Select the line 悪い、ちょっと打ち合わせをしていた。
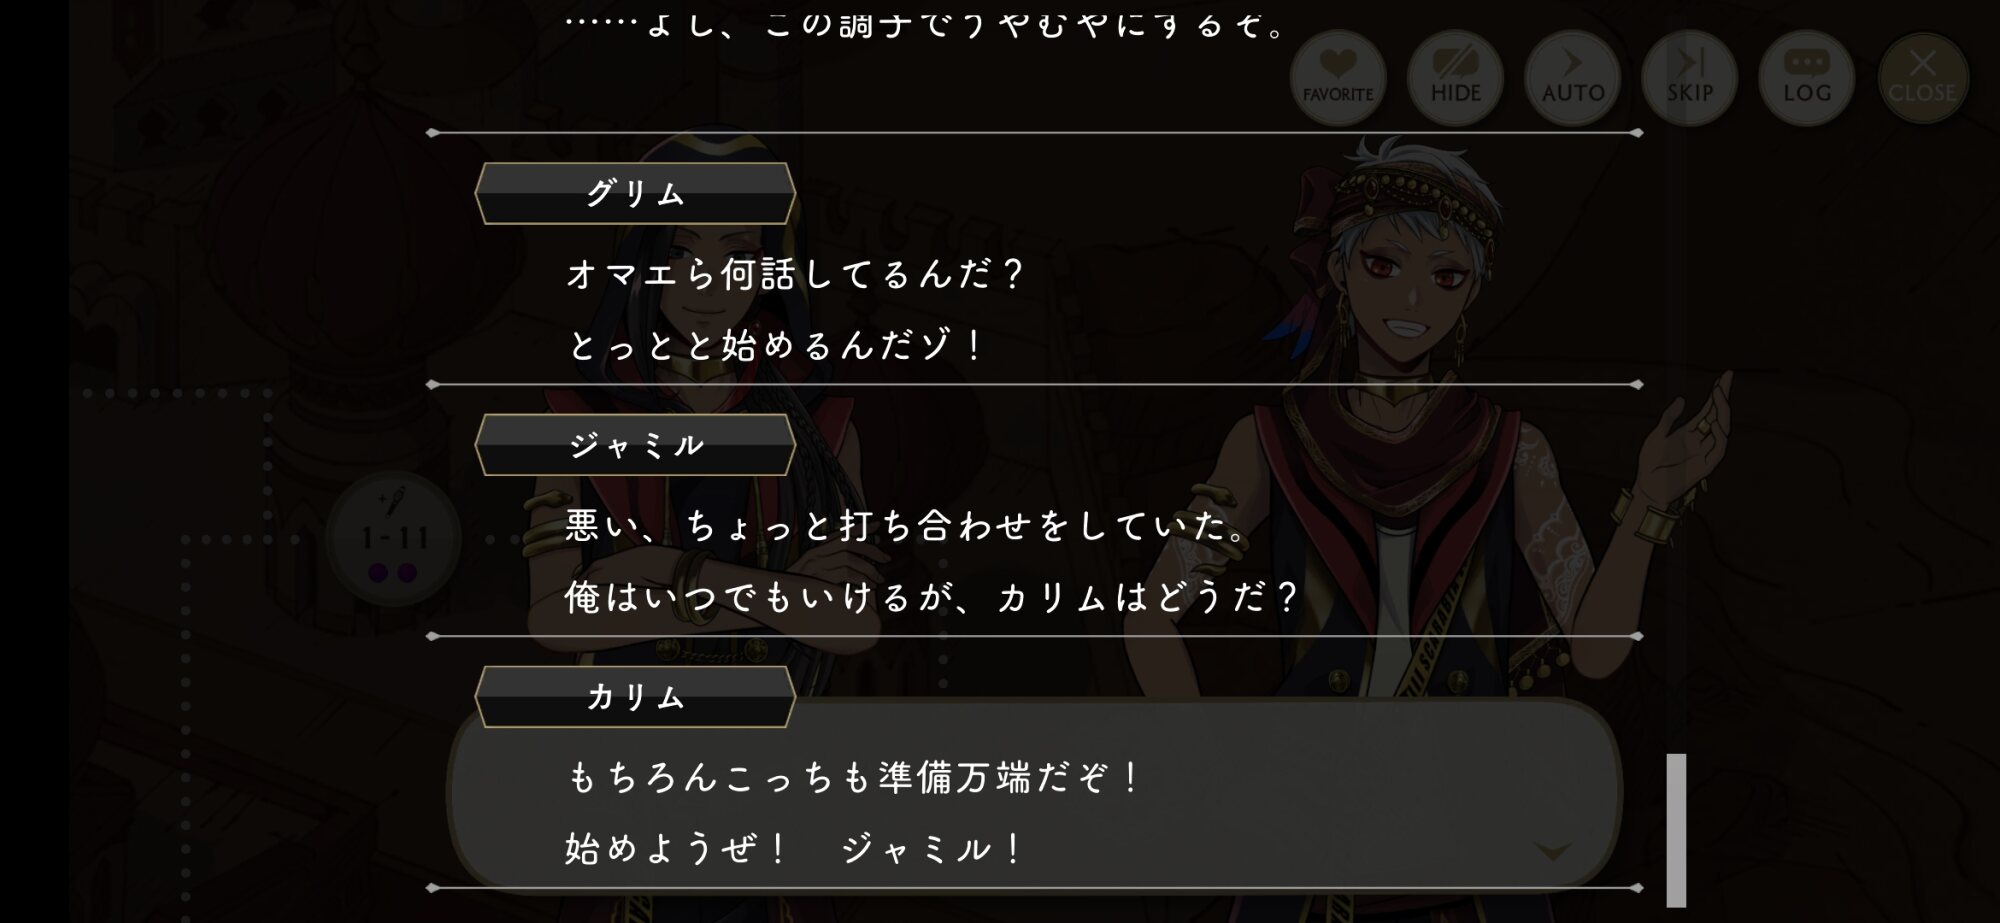Image resolution: width=2000 pixels, height=923 pixels. [x=906, y=526]
